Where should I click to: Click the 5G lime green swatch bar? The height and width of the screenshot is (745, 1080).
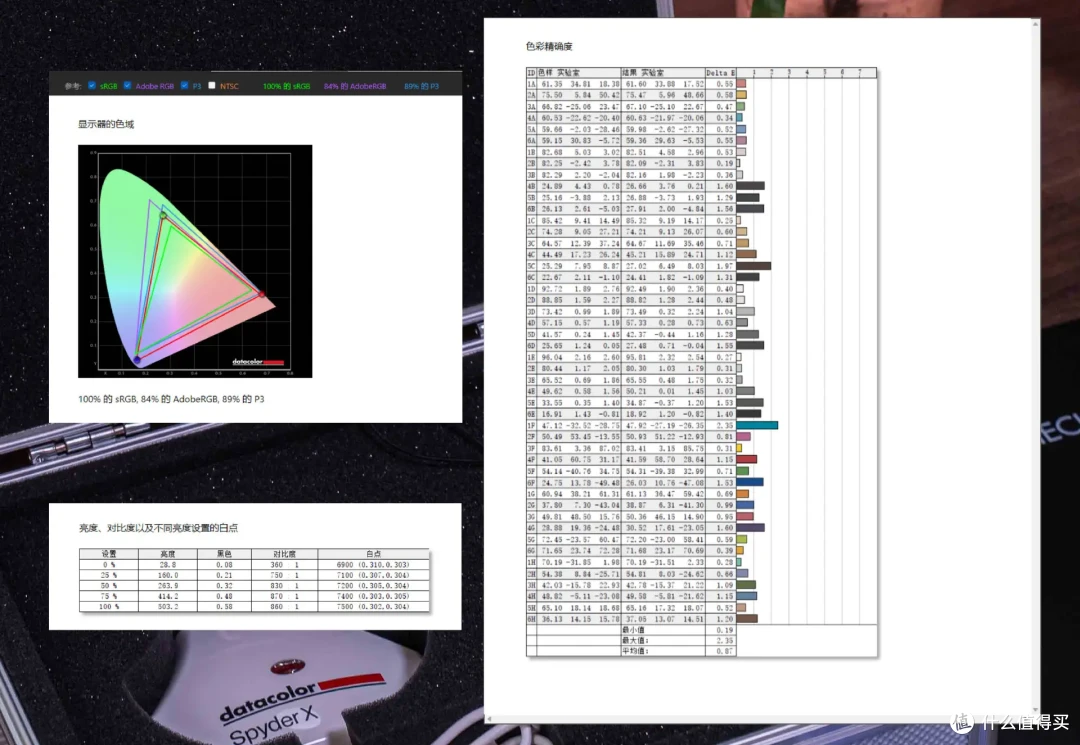pyautogui.click(x=742, y=539)
